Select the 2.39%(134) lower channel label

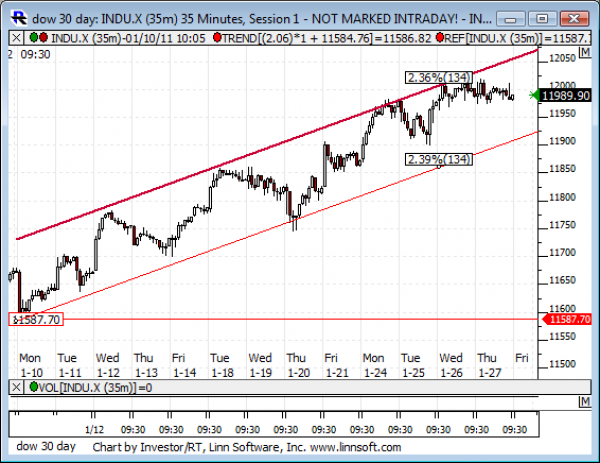click(439, 159)
